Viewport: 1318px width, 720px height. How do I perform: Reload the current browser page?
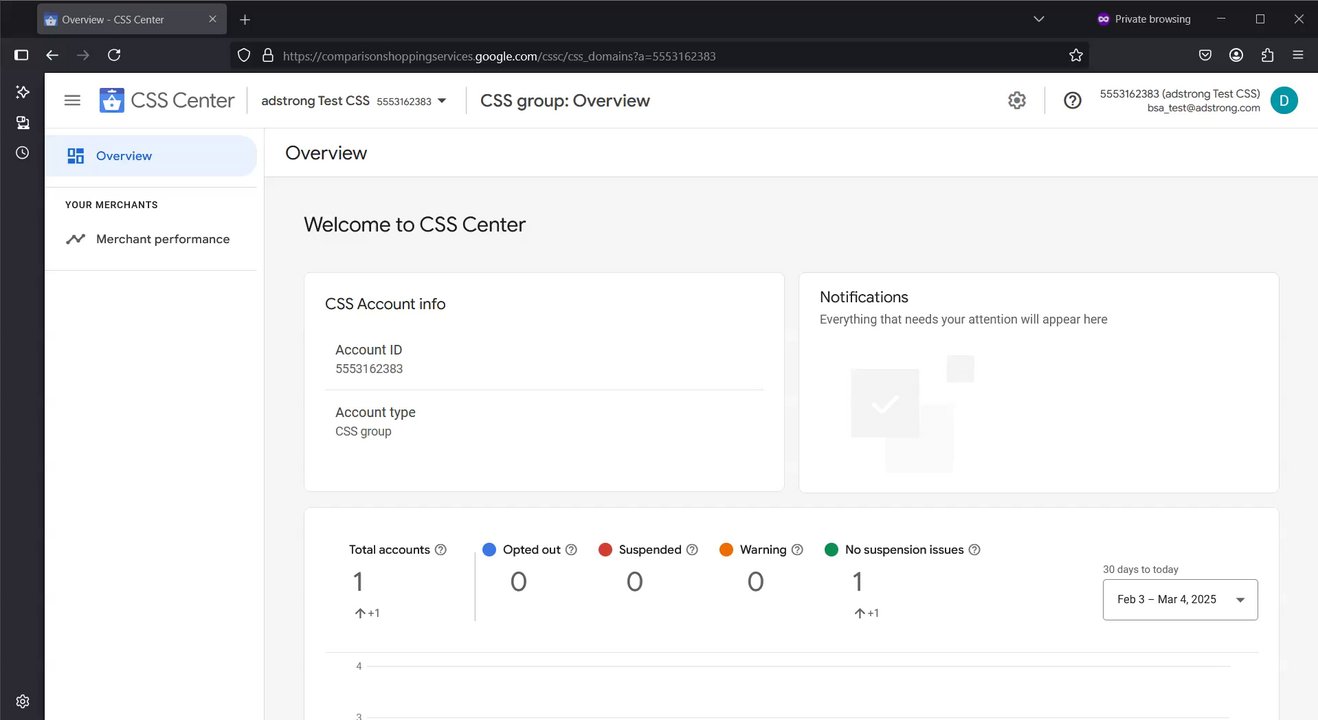(114, 56)
